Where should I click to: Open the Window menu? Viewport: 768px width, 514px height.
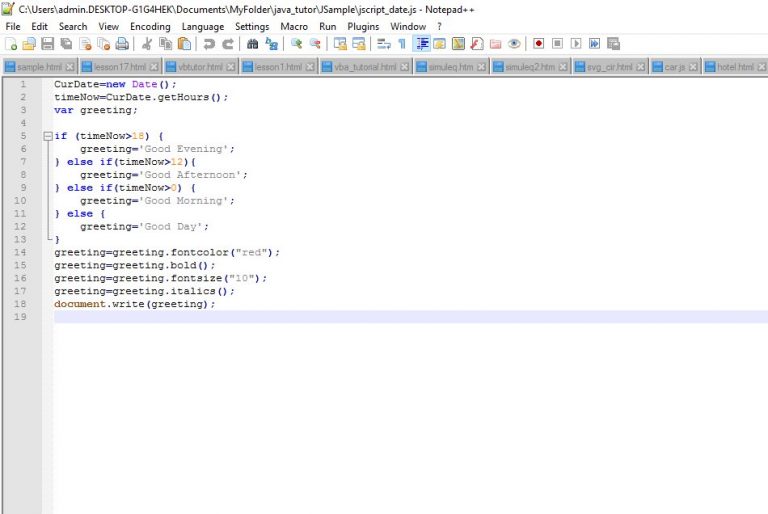pos(408,26)
